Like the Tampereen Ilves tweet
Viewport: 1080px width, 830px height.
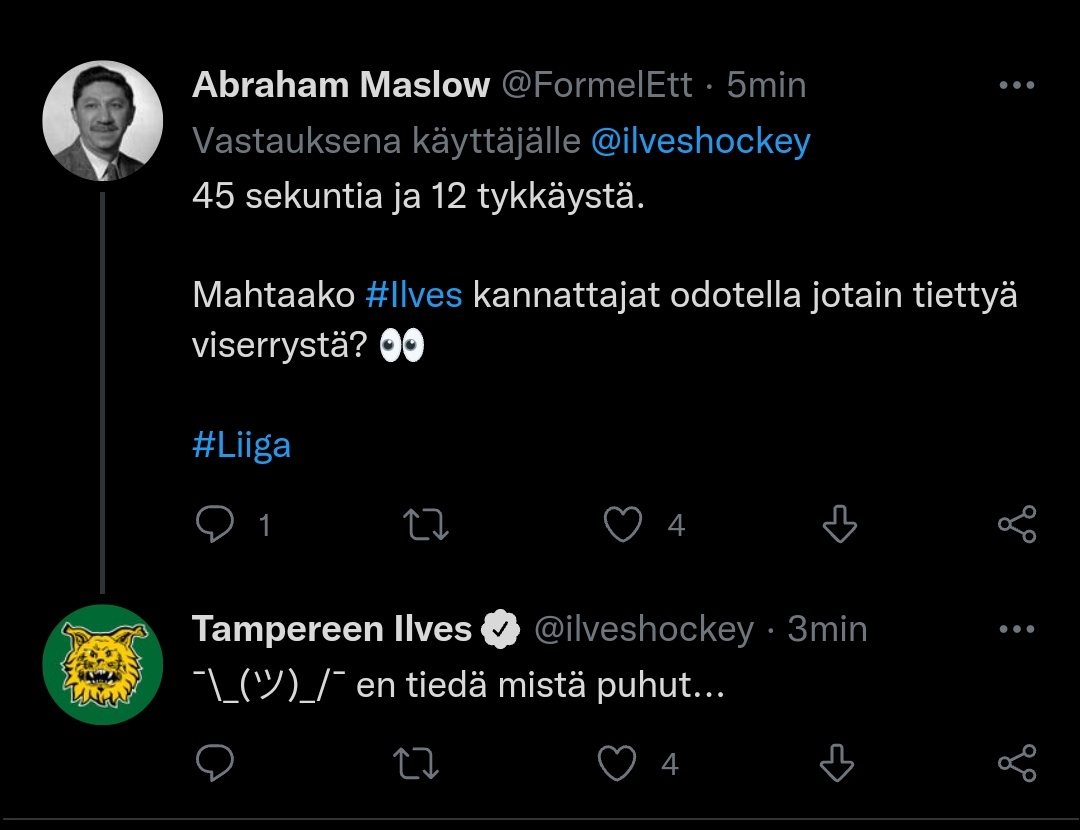tap(617, 764)
